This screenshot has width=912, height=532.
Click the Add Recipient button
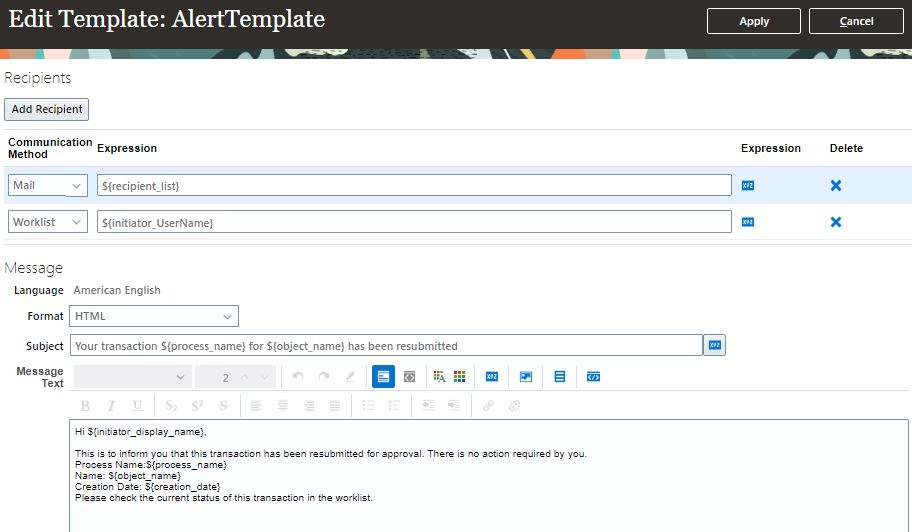coord(47,109)
